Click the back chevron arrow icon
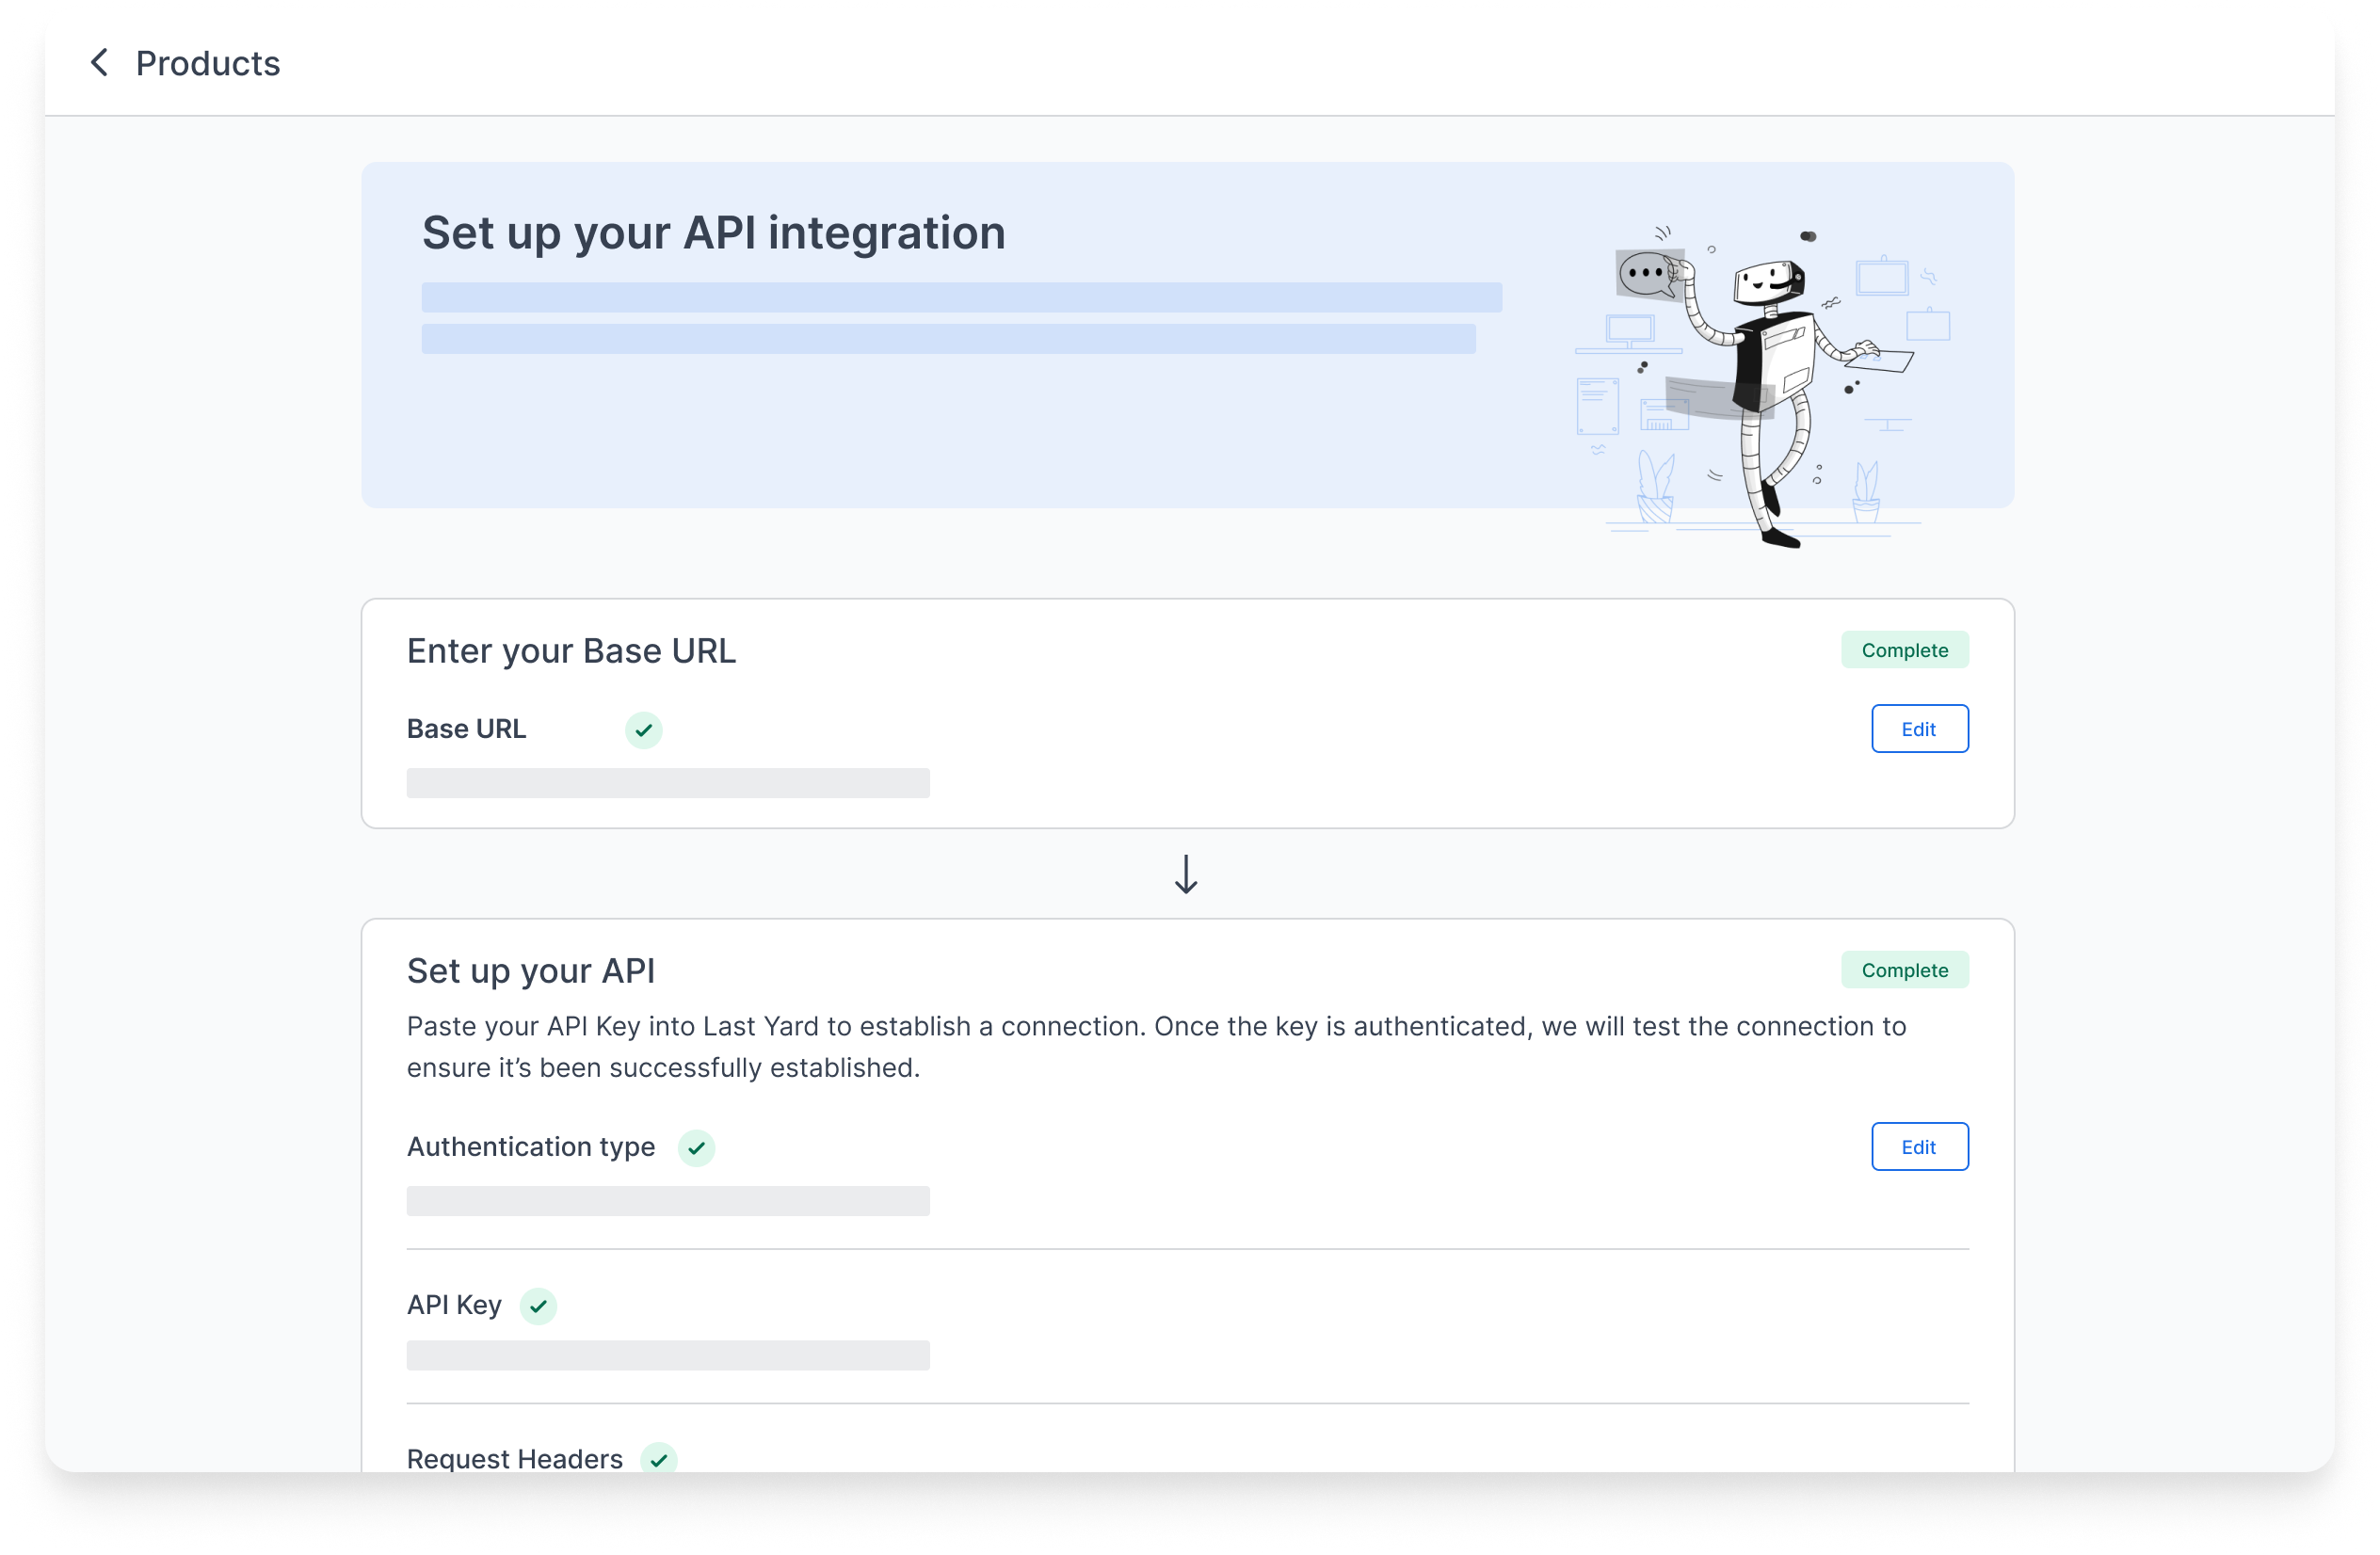The width and height of the screenshot is (2380, 1555). point(99,63)
